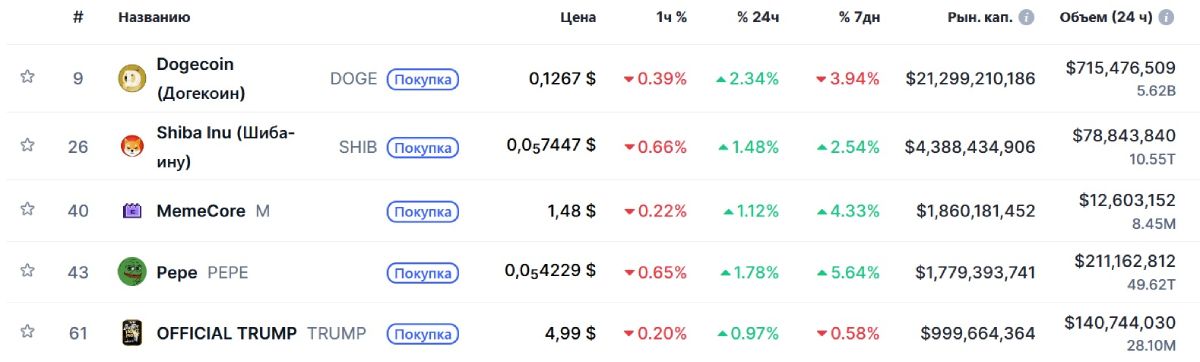The width and height of the screenshot is (1200, 362).
Task: Star Dogecoin to add to watchlist
Action: click(27, 77)
